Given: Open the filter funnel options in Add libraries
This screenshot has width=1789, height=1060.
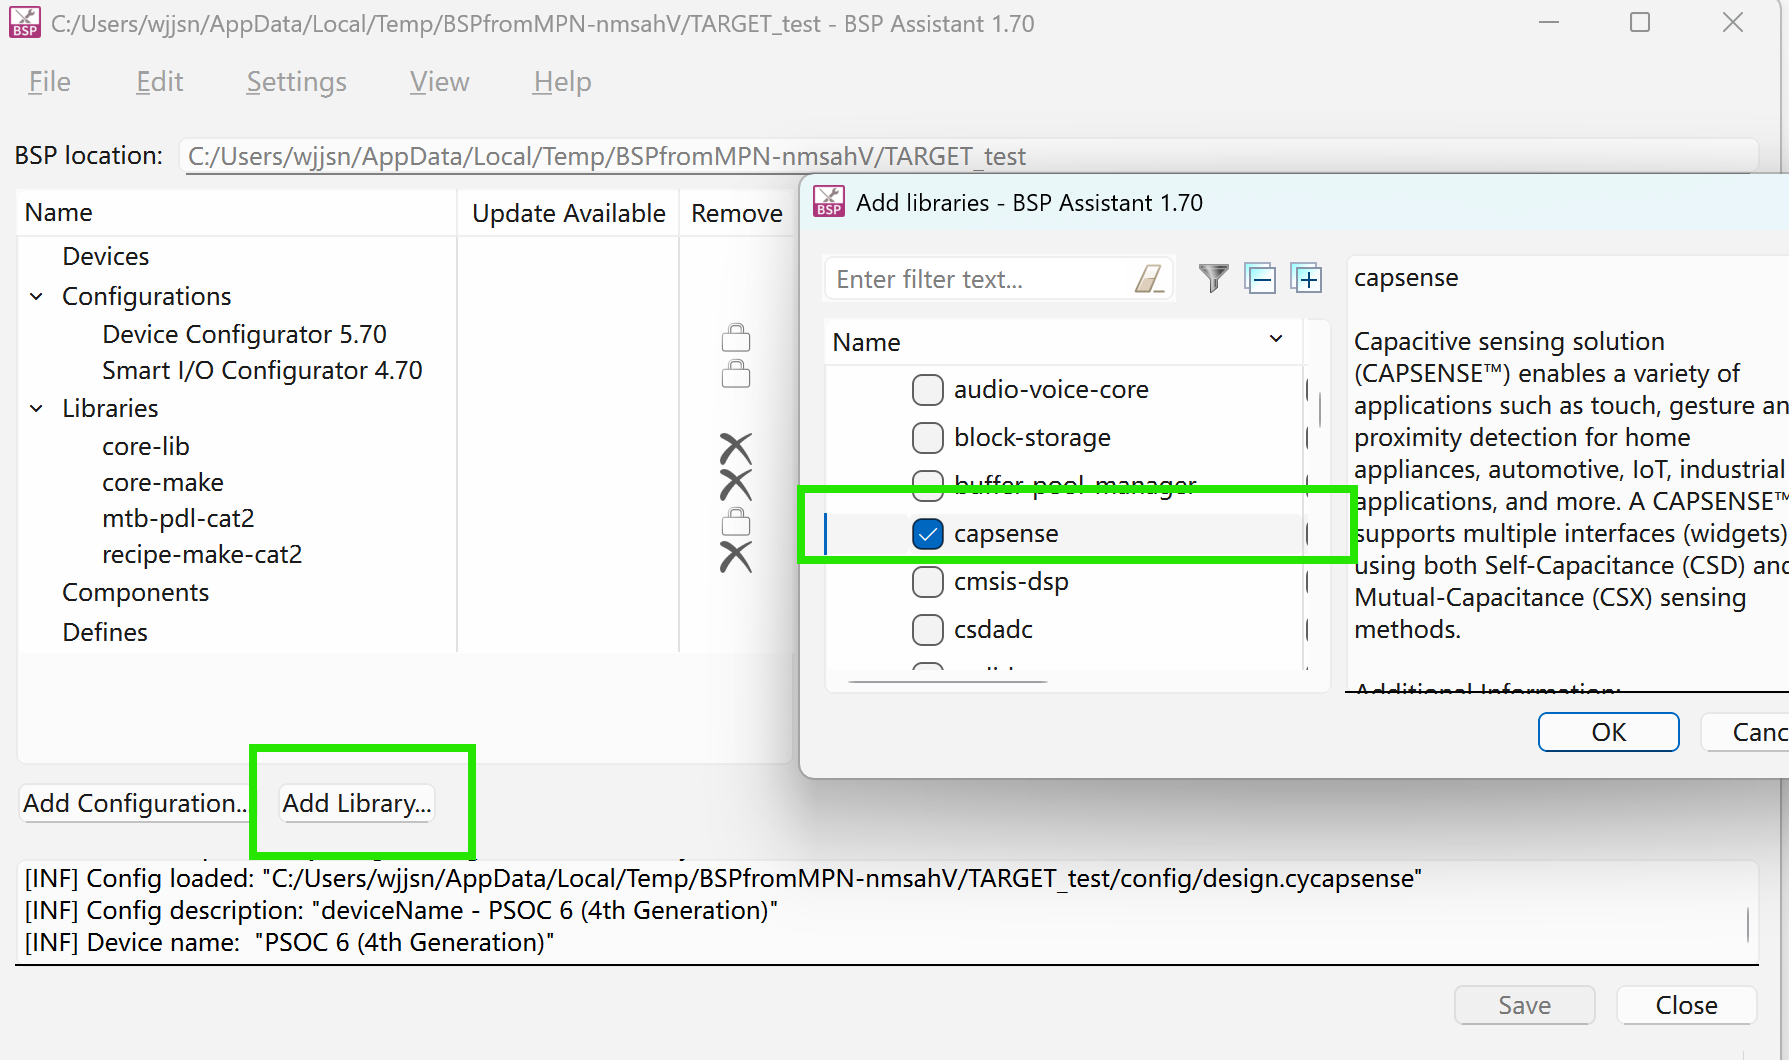Looking at the screenshot, I should click(1213, 278).
